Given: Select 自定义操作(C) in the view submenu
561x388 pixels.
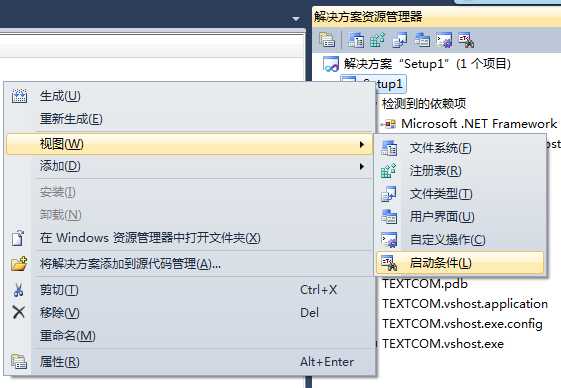Looking at the screenshot, I should point(460,239).
